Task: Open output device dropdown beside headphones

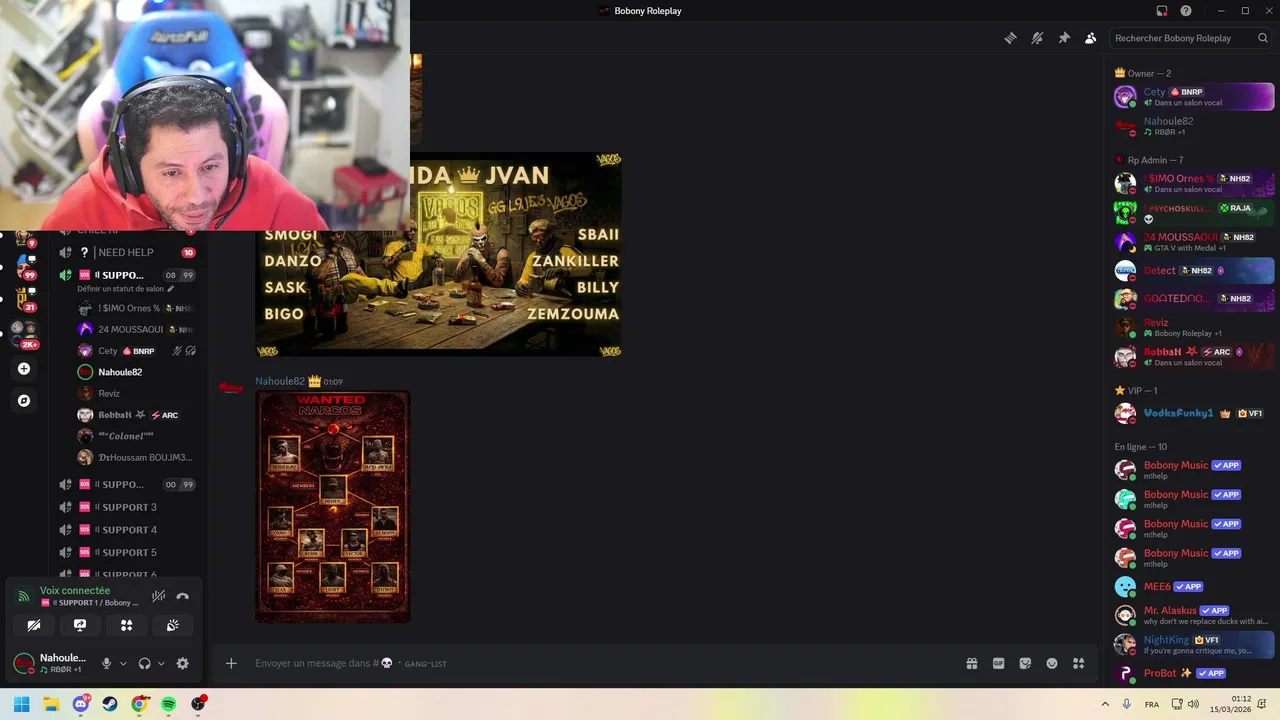Action: [161, 663]
